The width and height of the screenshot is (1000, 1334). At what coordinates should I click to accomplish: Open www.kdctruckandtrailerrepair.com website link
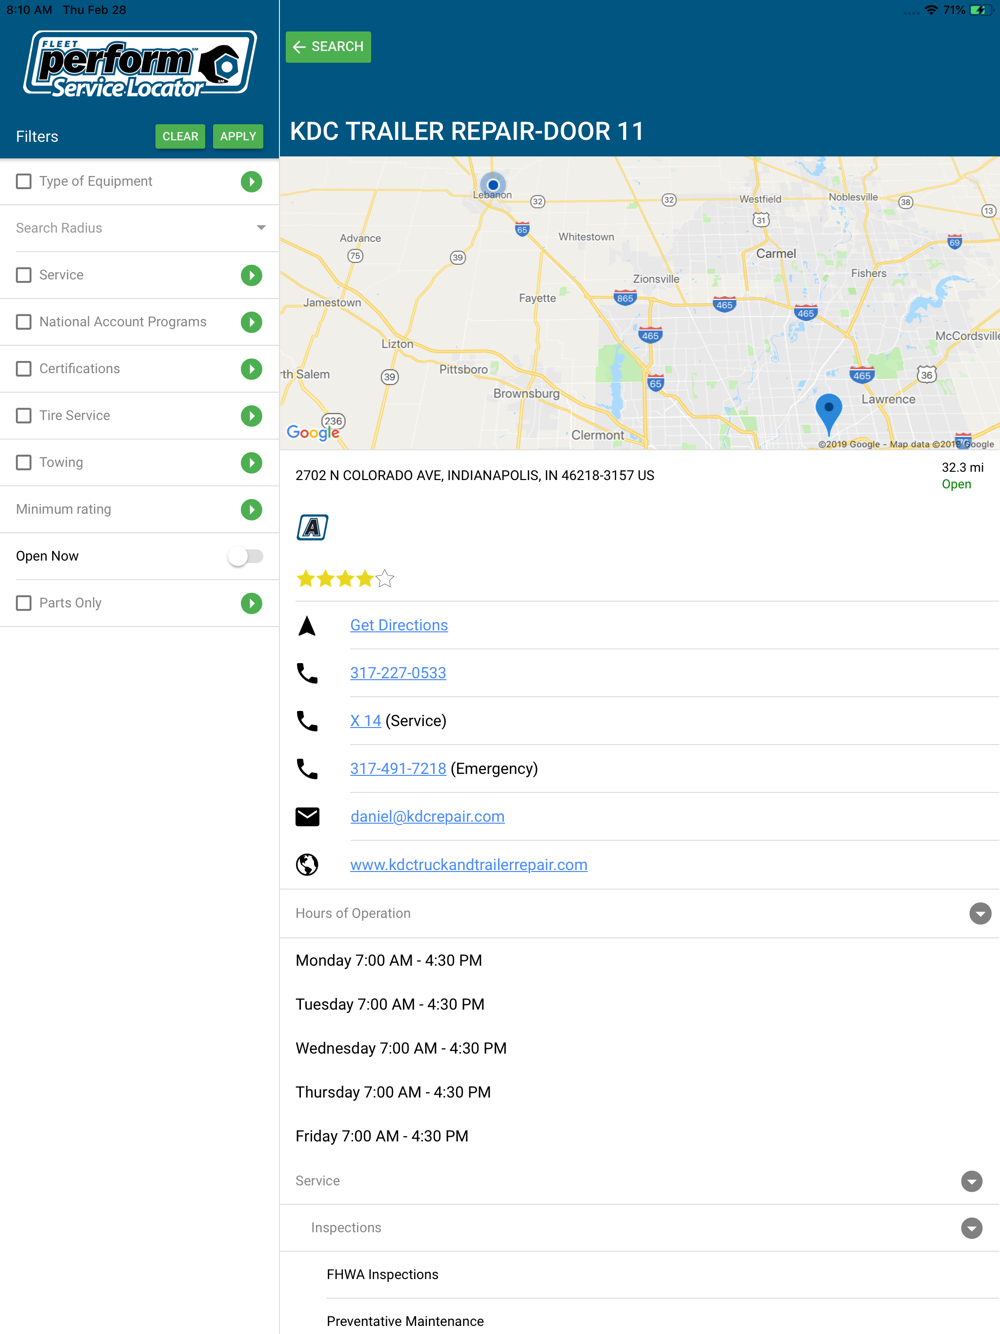(469, 865)
